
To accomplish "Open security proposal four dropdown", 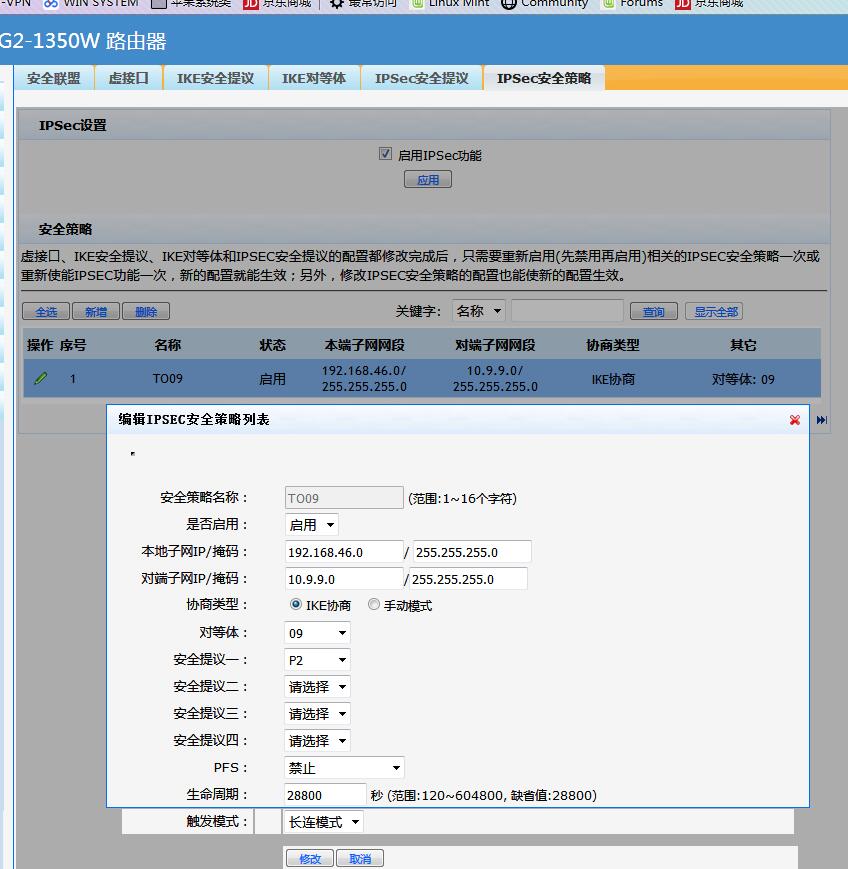I will (317, 740).
